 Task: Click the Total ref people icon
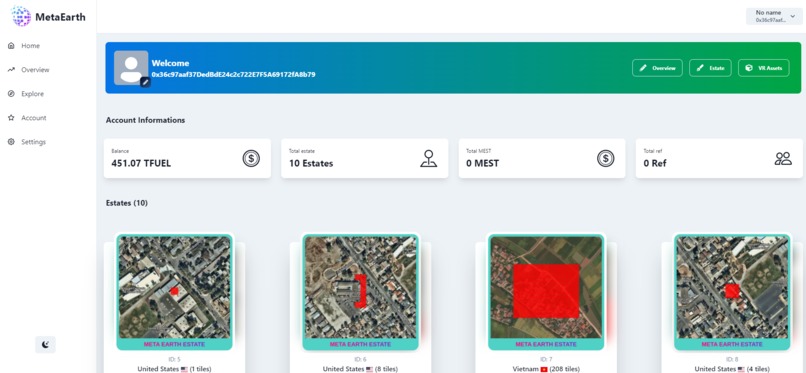(x=783, y=158)
